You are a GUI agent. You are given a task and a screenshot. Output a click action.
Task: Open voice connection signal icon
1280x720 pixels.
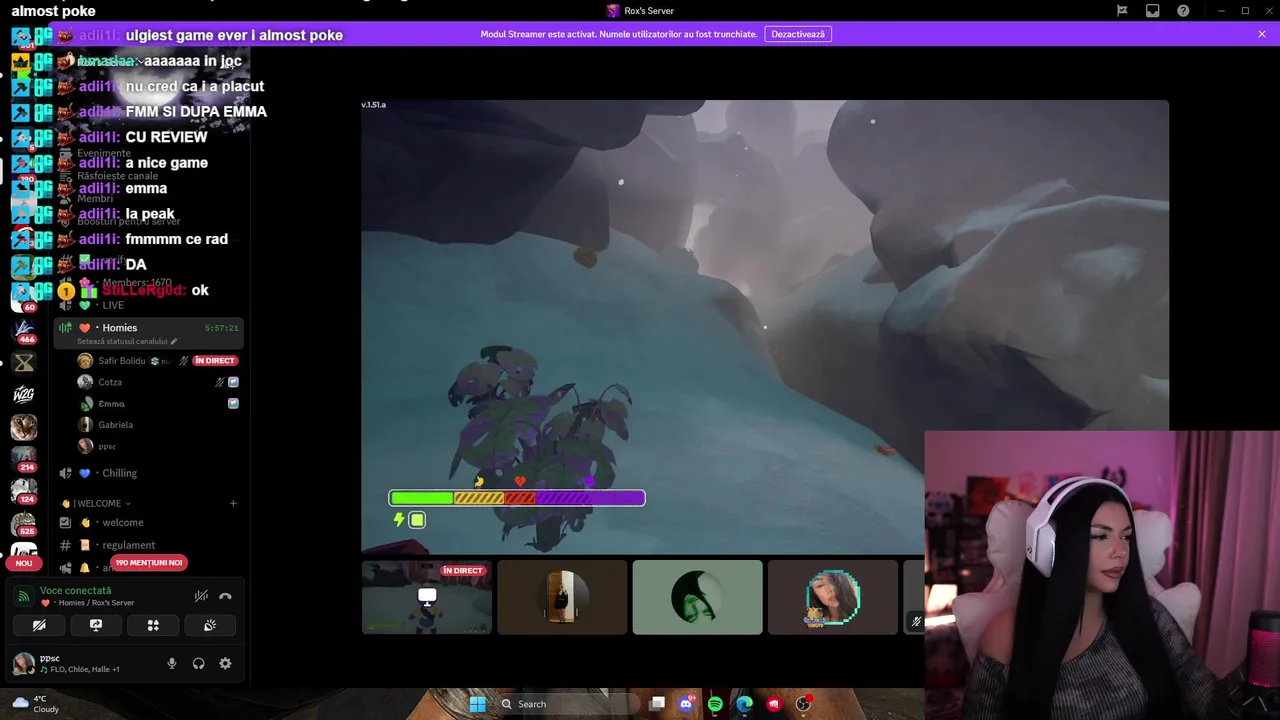[24, 596]
